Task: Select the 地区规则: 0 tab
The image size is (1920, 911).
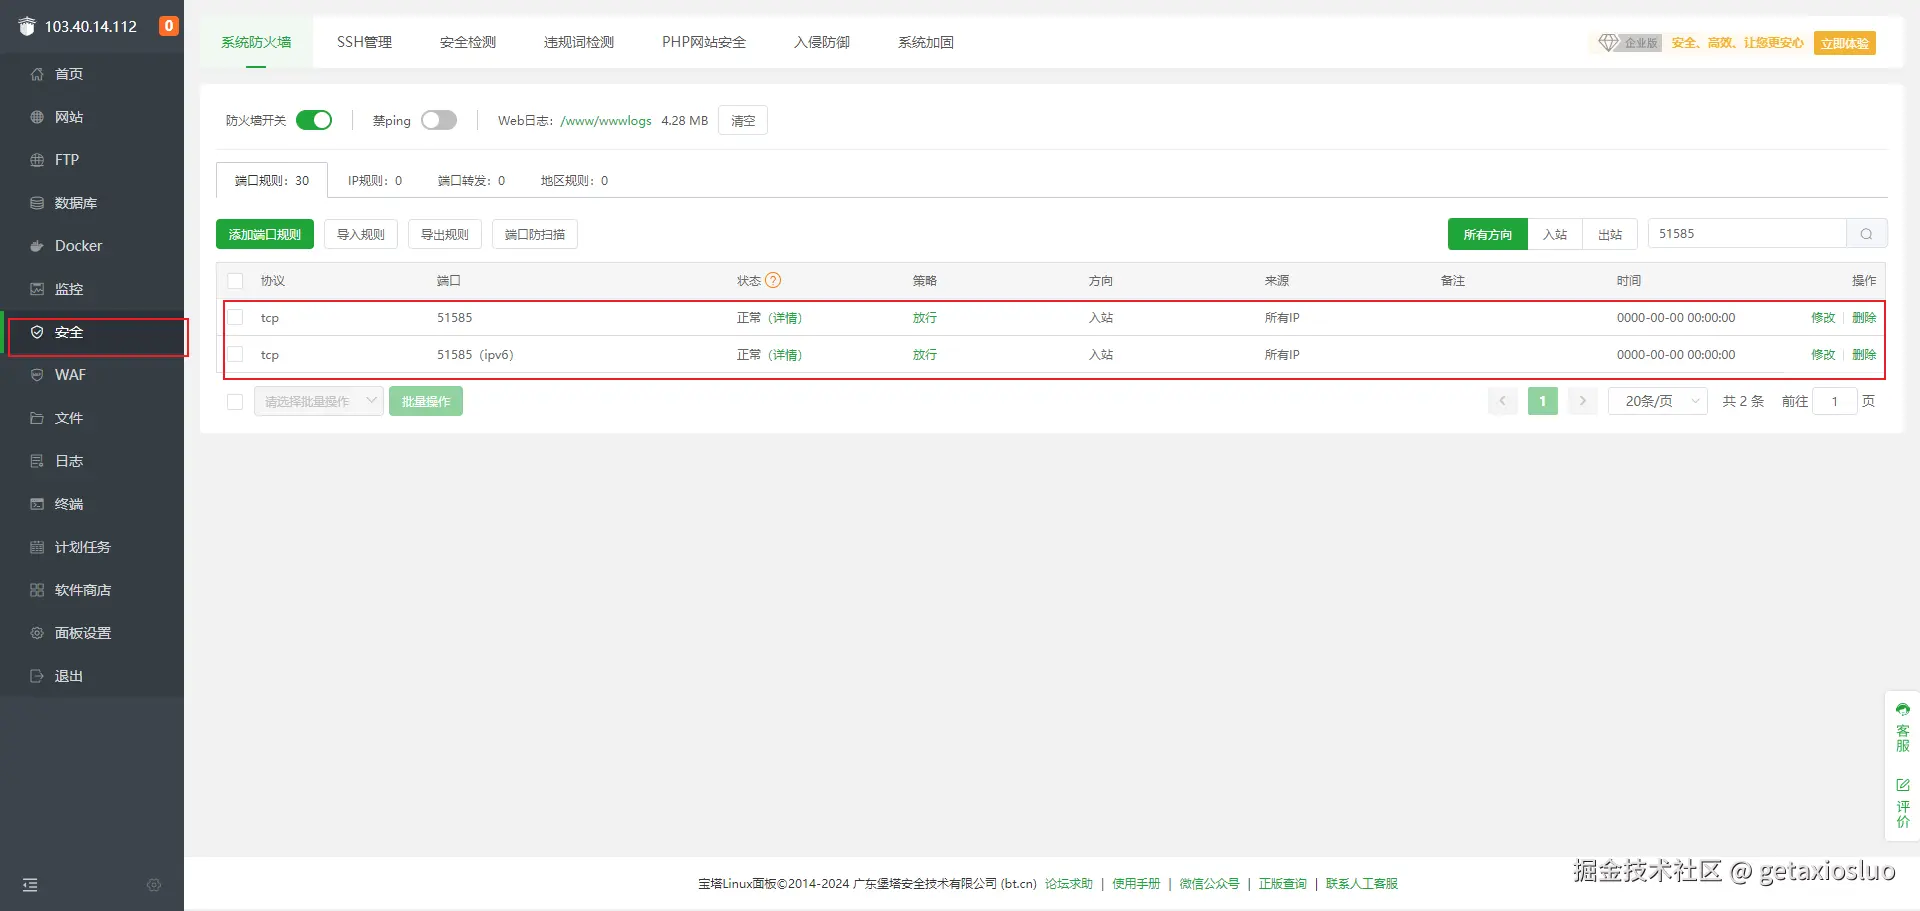Action: coord(575,181)
